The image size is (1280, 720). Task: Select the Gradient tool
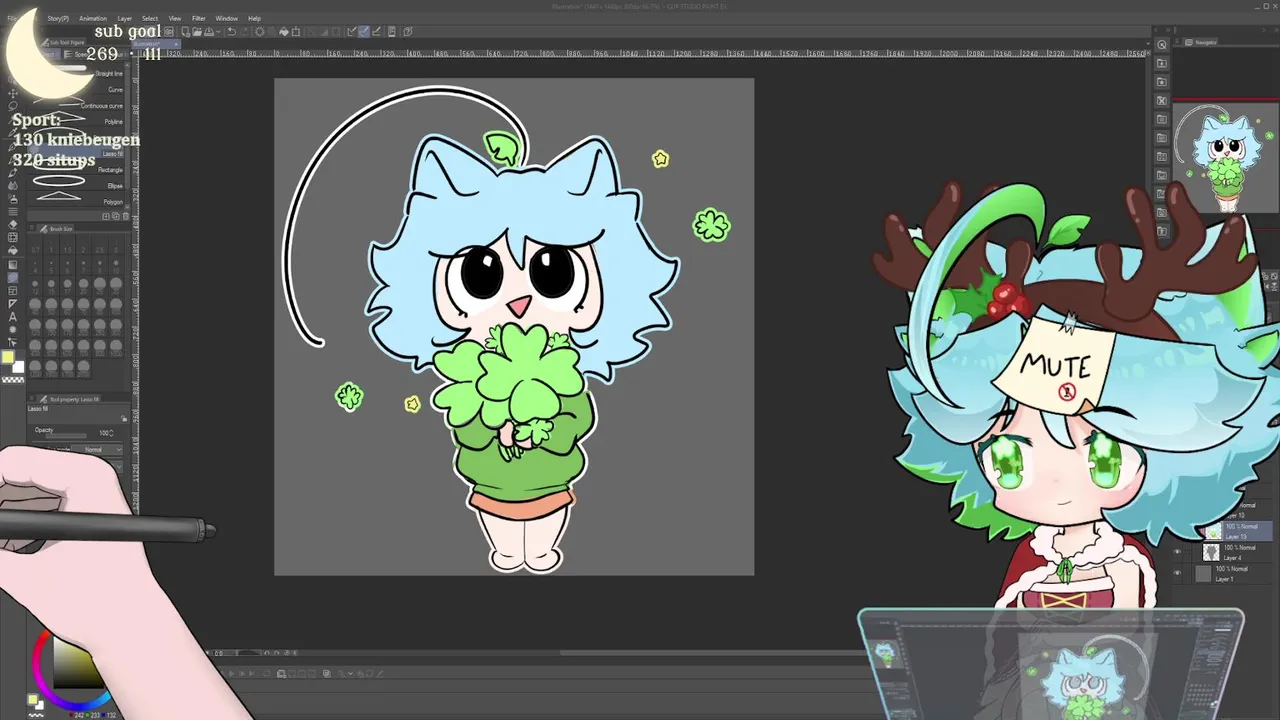pos(13,264)
